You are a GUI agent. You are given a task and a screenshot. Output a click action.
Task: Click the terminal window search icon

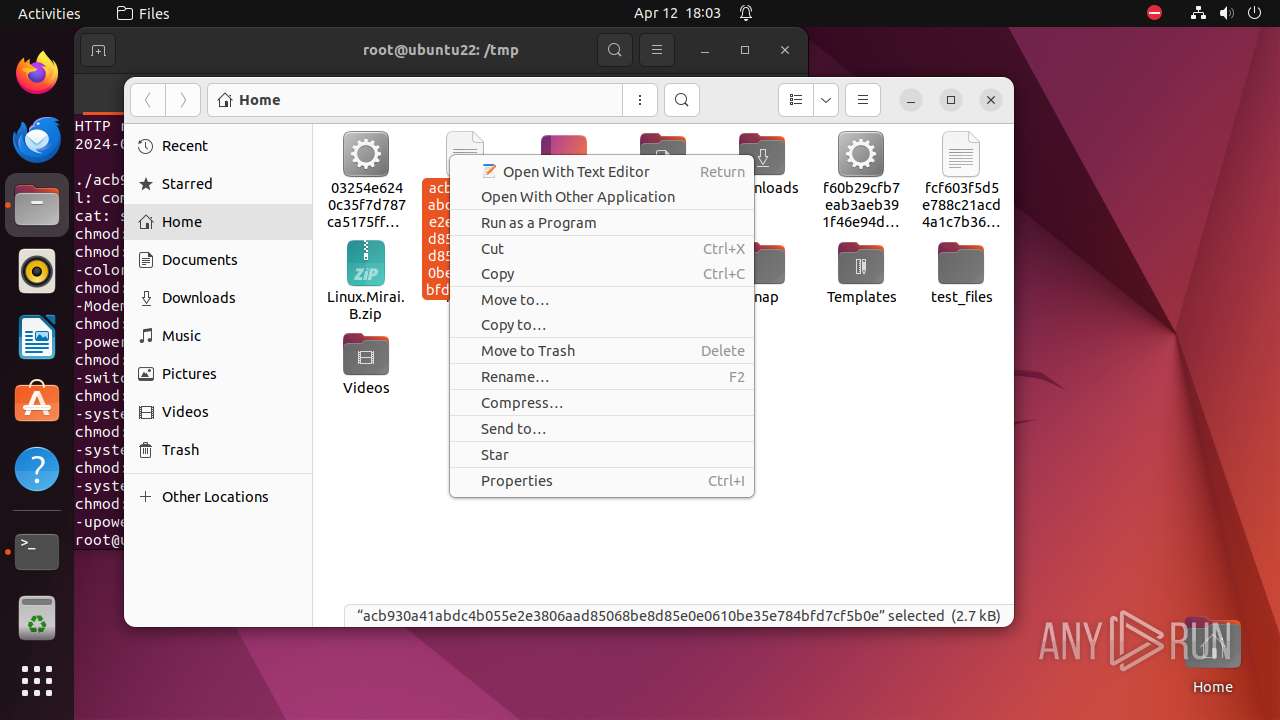coord(615,50)
